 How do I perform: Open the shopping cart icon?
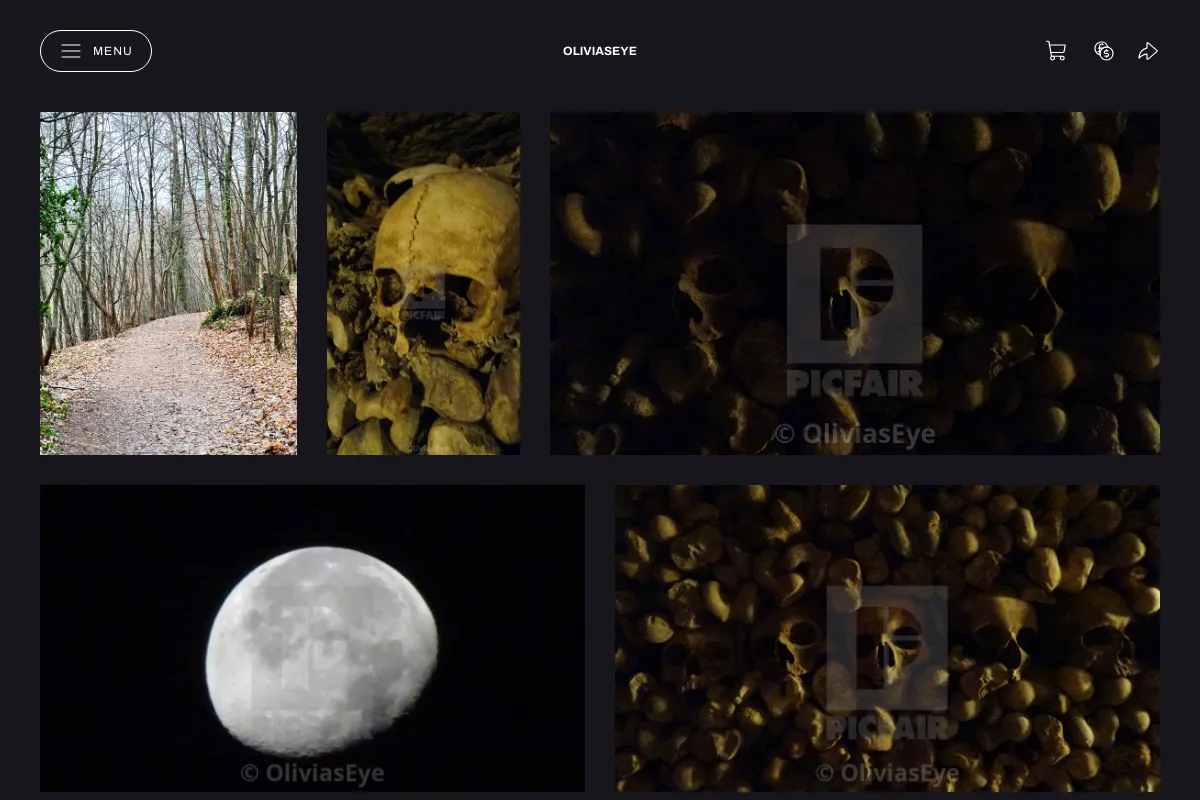click(x=1056, y=51)
